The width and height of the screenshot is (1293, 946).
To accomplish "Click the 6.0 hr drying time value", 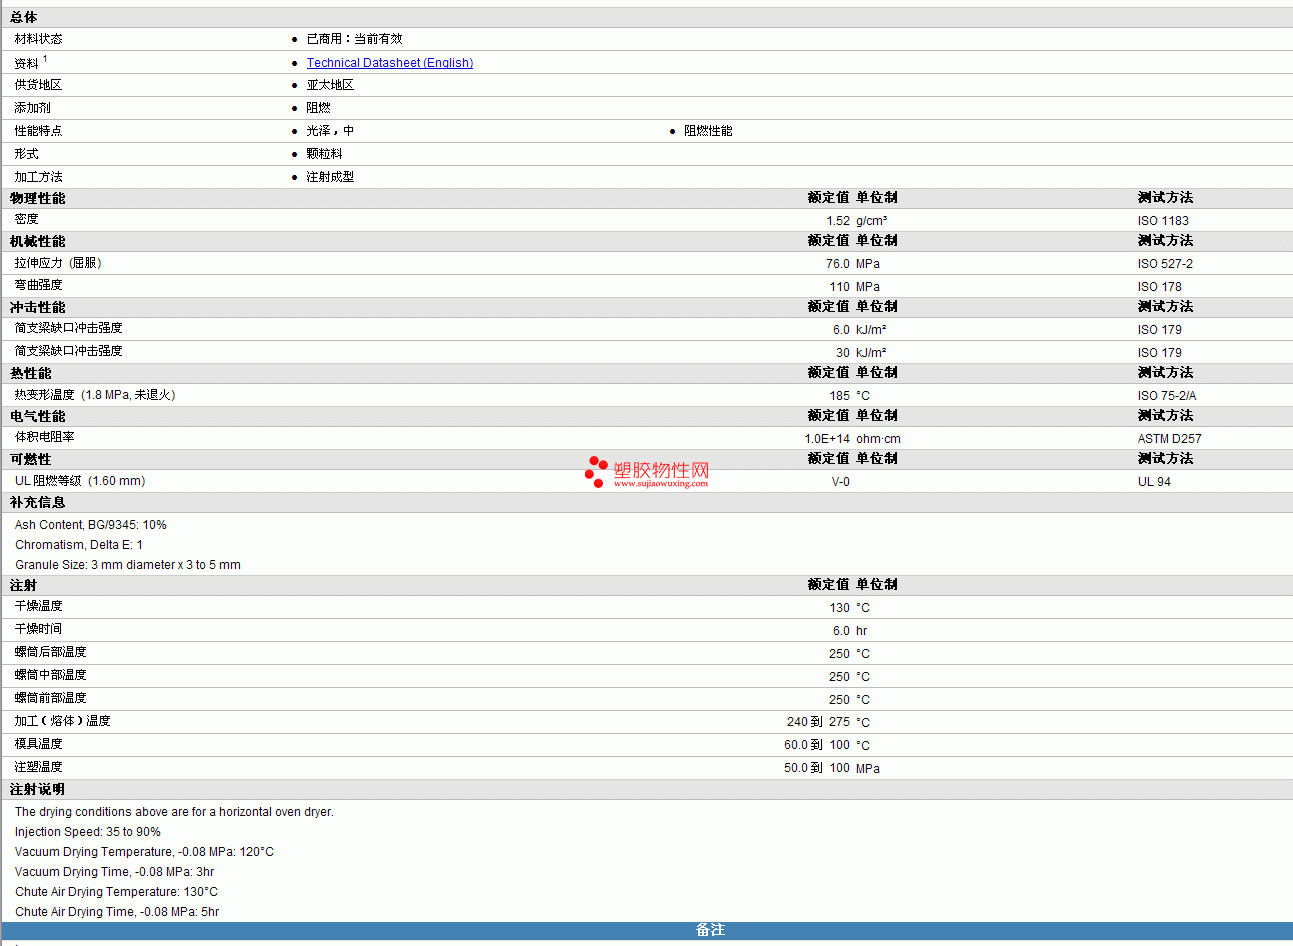I will [x=850, y=631].
